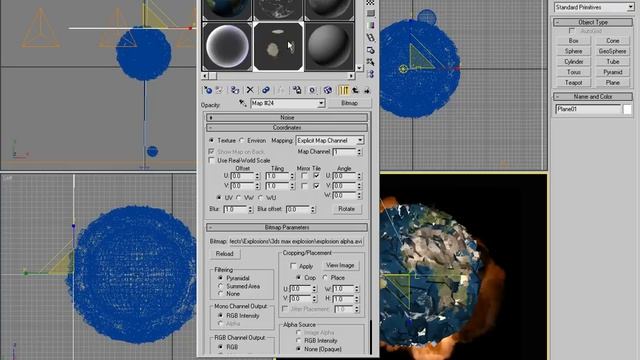Click the Plane01 object color swatch
The image size is (640, 360).
coord(627,109)
